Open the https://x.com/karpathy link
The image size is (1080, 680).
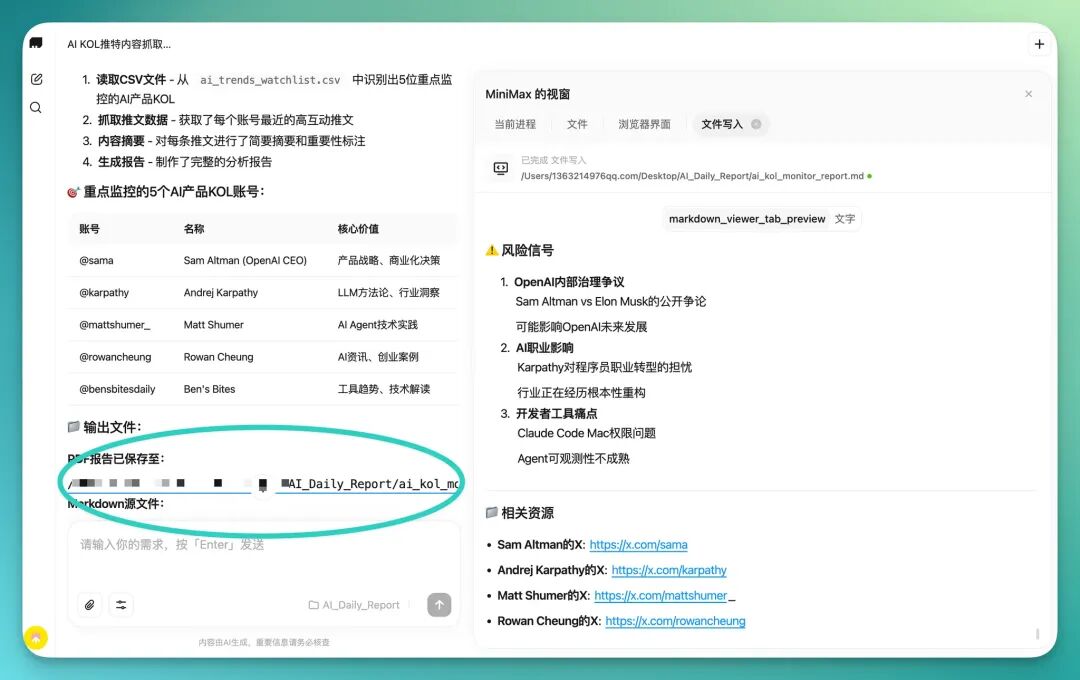tap(669, 570)
